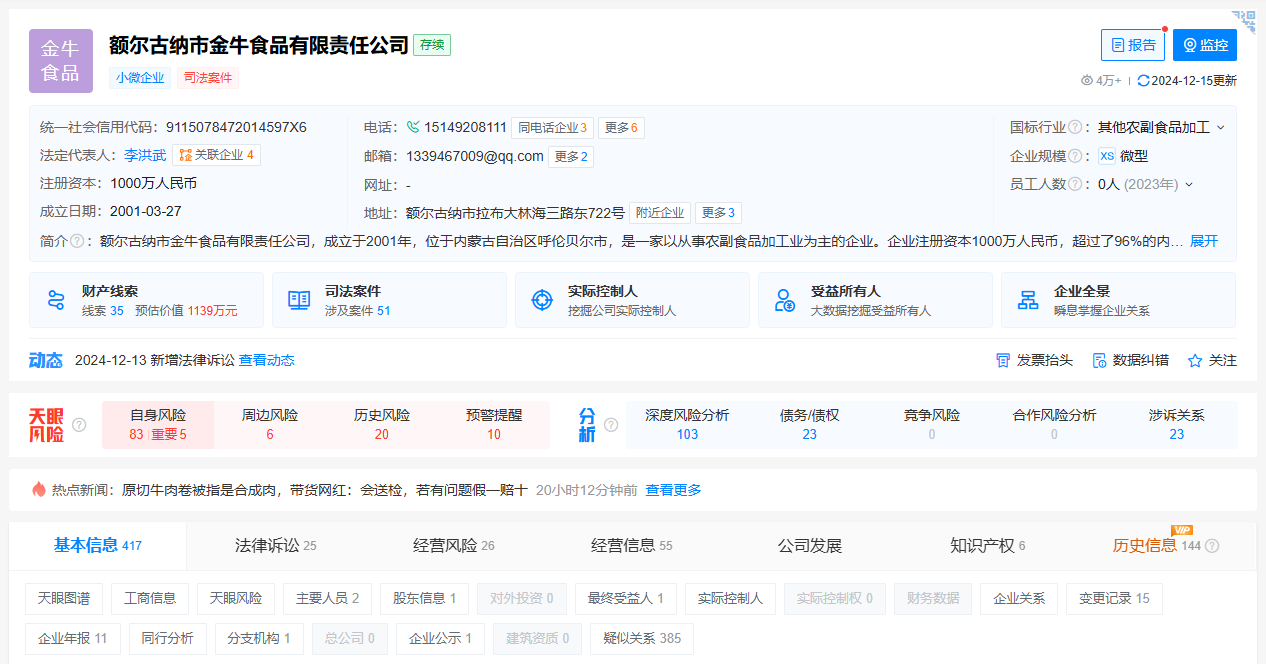Viewport: 1266px width, 664px height.
Task: Open the 财产线索 panel icon
Action: (56, 299)
